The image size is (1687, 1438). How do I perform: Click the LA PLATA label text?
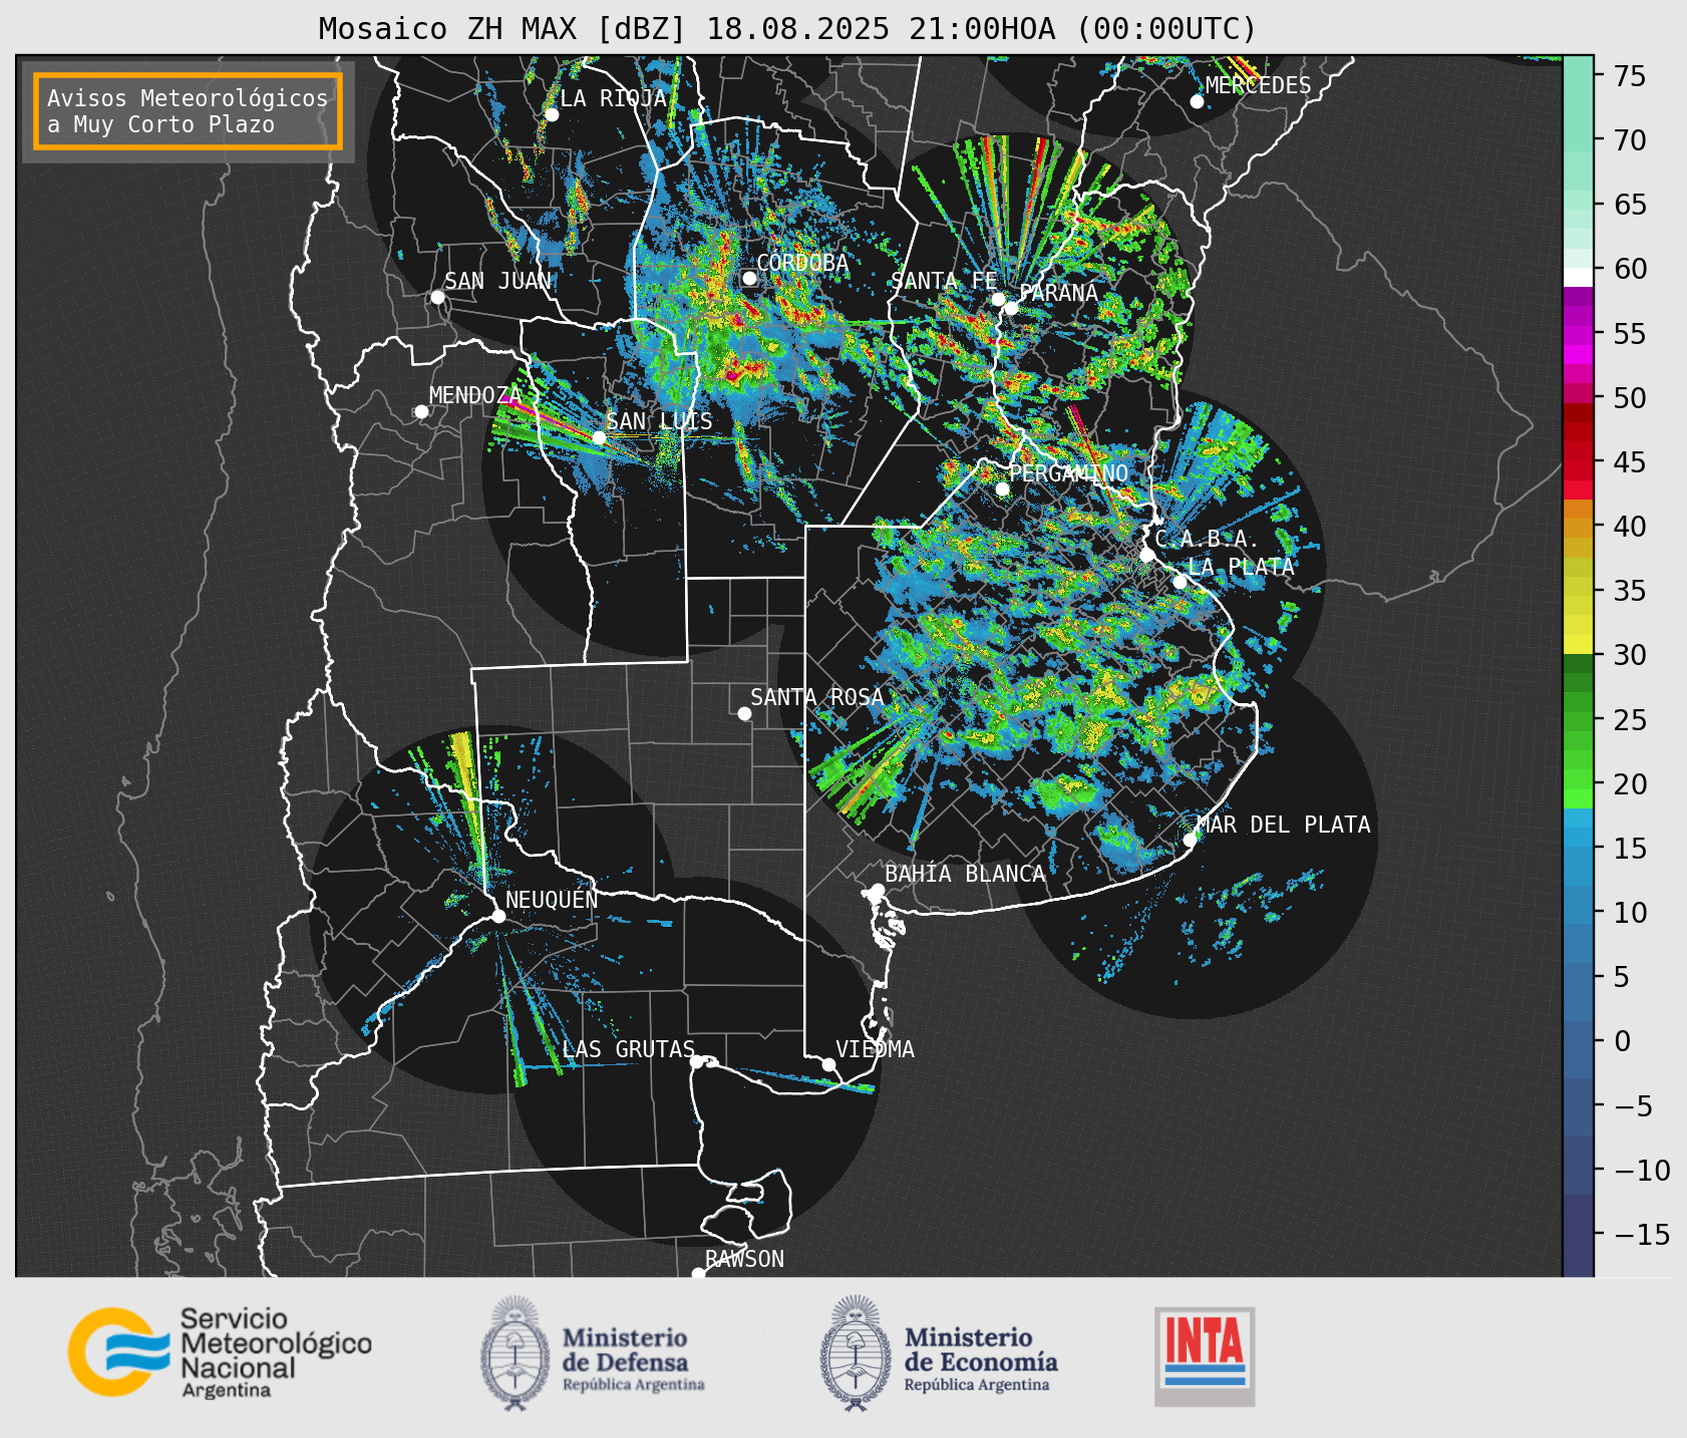pos(1241,566)
